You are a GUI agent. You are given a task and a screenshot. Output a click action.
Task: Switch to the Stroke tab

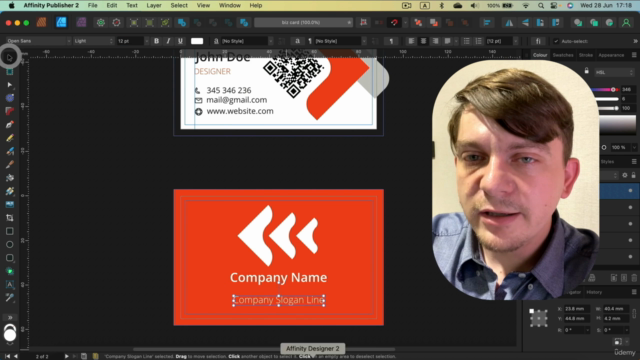tap(586, 55)
